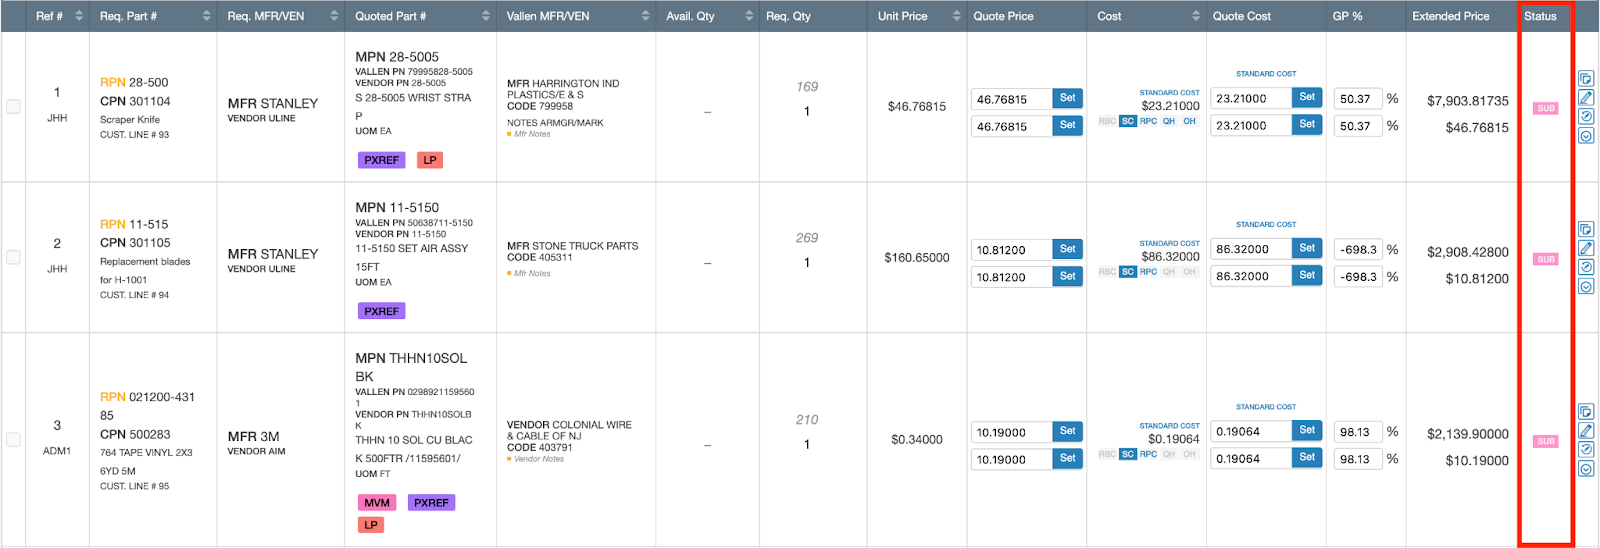This screenshot has width=1600, height=548.
Task: Click the pencil edit icon for row 1
Action: 1586,98
